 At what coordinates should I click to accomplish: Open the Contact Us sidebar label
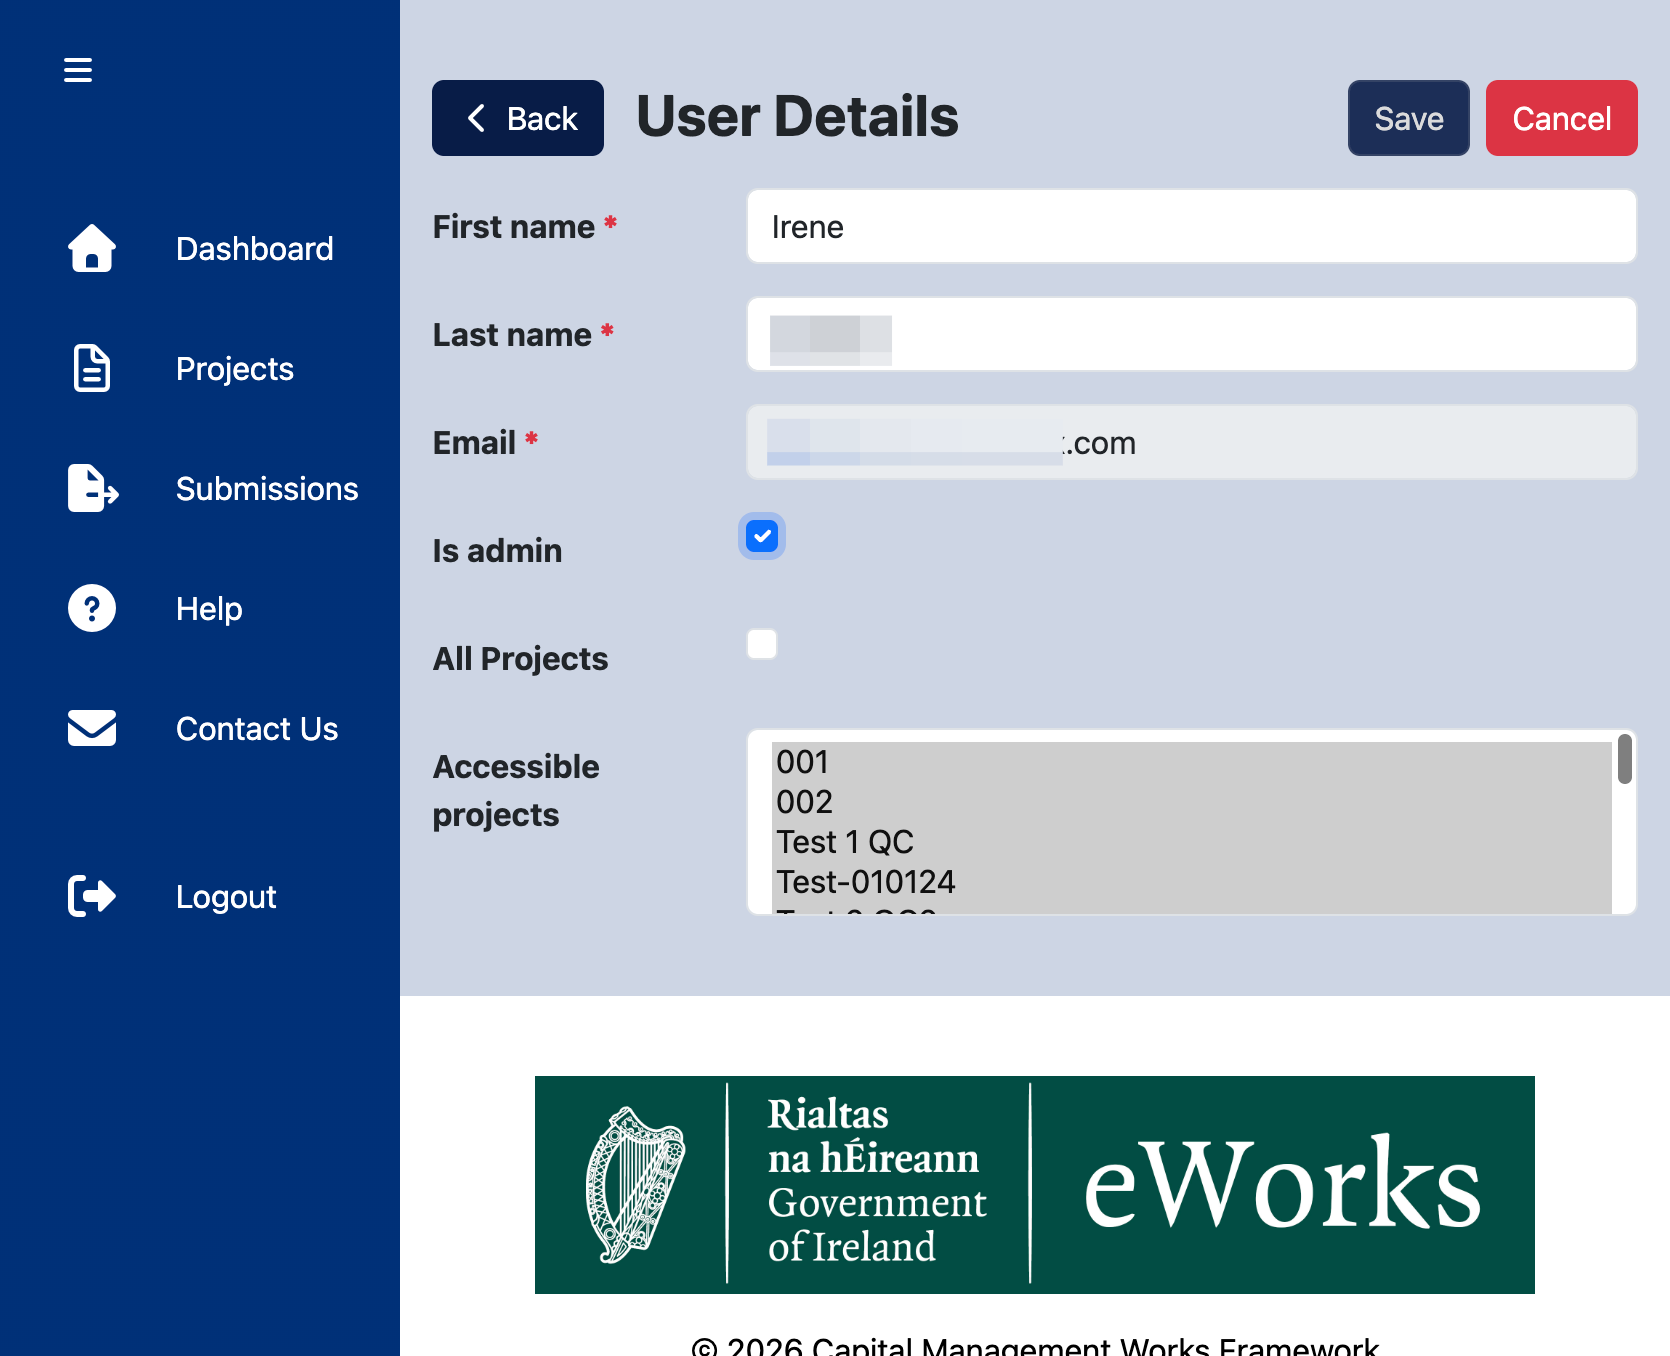[x=257, y=729]
